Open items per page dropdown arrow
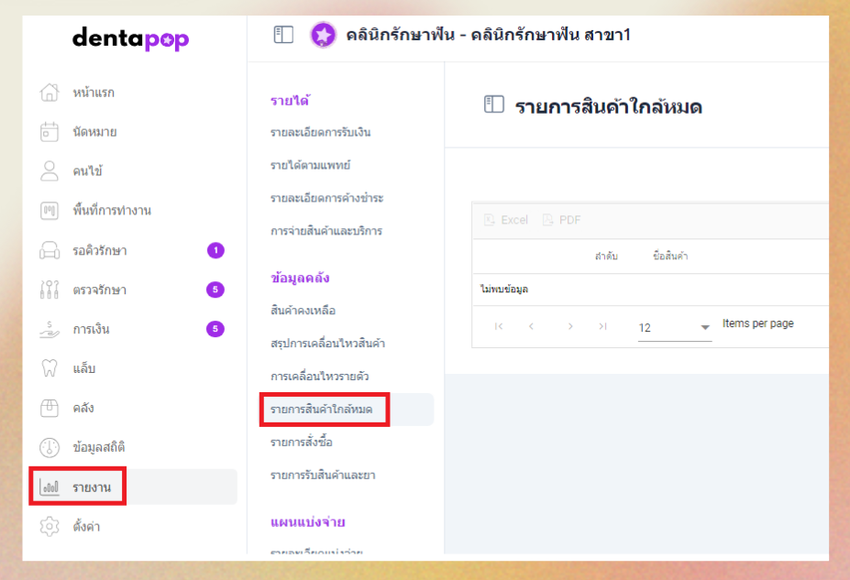Viewport: 850px width, 580px height. point(705,327)
